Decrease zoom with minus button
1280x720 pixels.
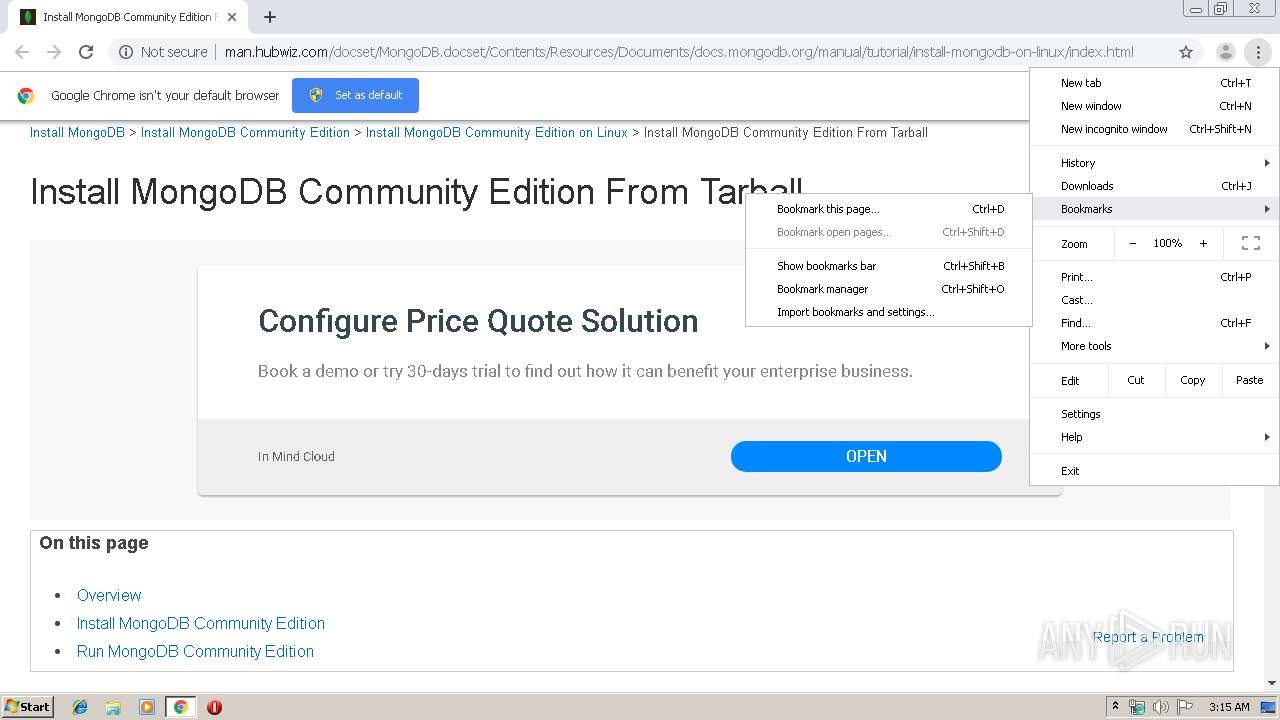click(x=1132, y=243)
